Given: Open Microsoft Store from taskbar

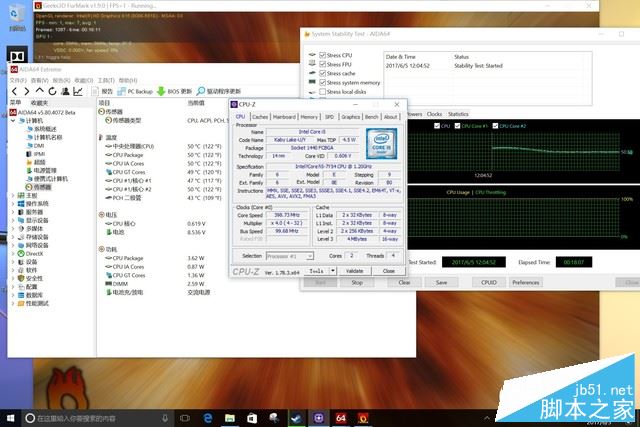Looking at the screenshot, I should click(x=252, y=418).
